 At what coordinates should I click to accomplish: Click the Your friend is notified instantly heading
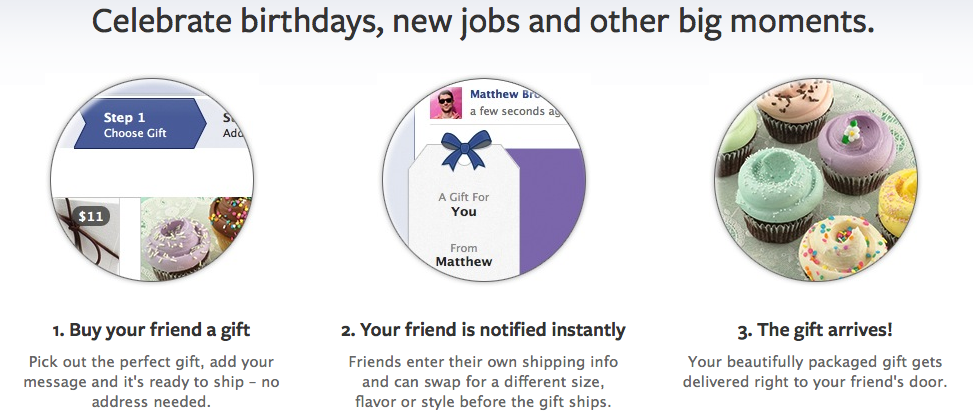point(483,329)
